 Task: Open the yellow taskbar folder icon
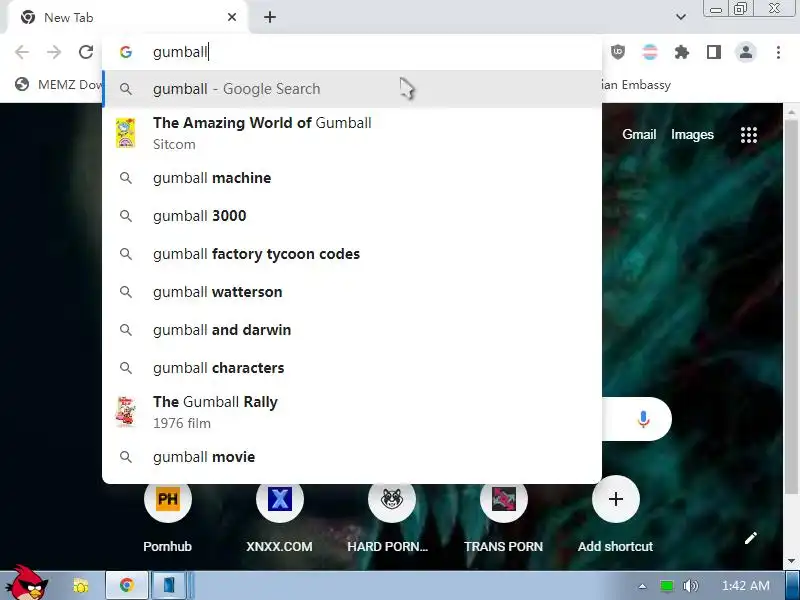pyautogui.click(x=81, y=585)
